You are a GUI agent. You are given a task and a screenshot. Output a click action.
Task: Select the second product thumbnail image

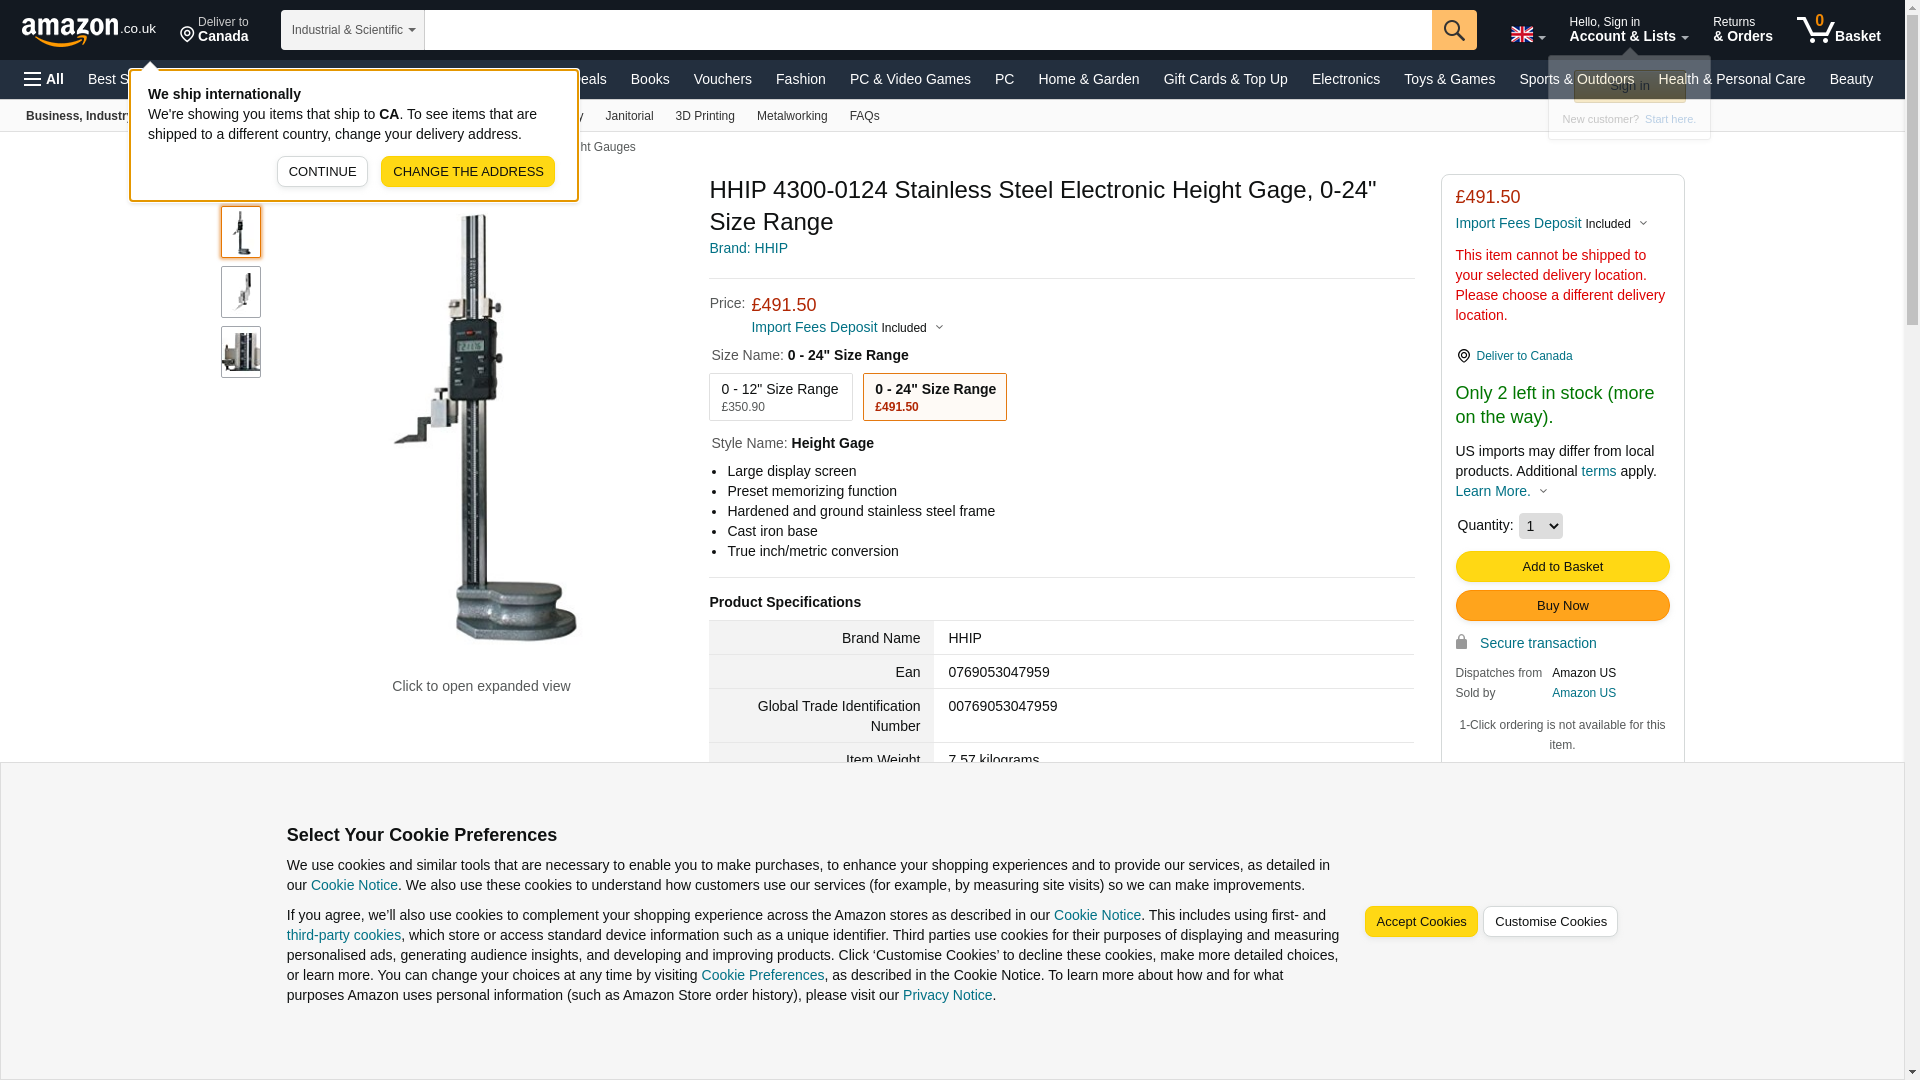point(240,292)
